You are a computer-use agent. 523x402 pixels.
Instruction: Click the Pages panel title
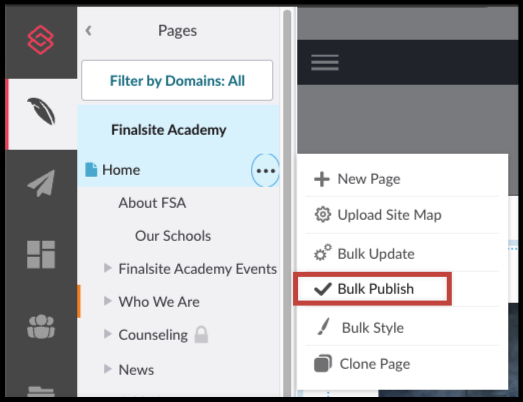pyautogui.click(x=177, y=31)
